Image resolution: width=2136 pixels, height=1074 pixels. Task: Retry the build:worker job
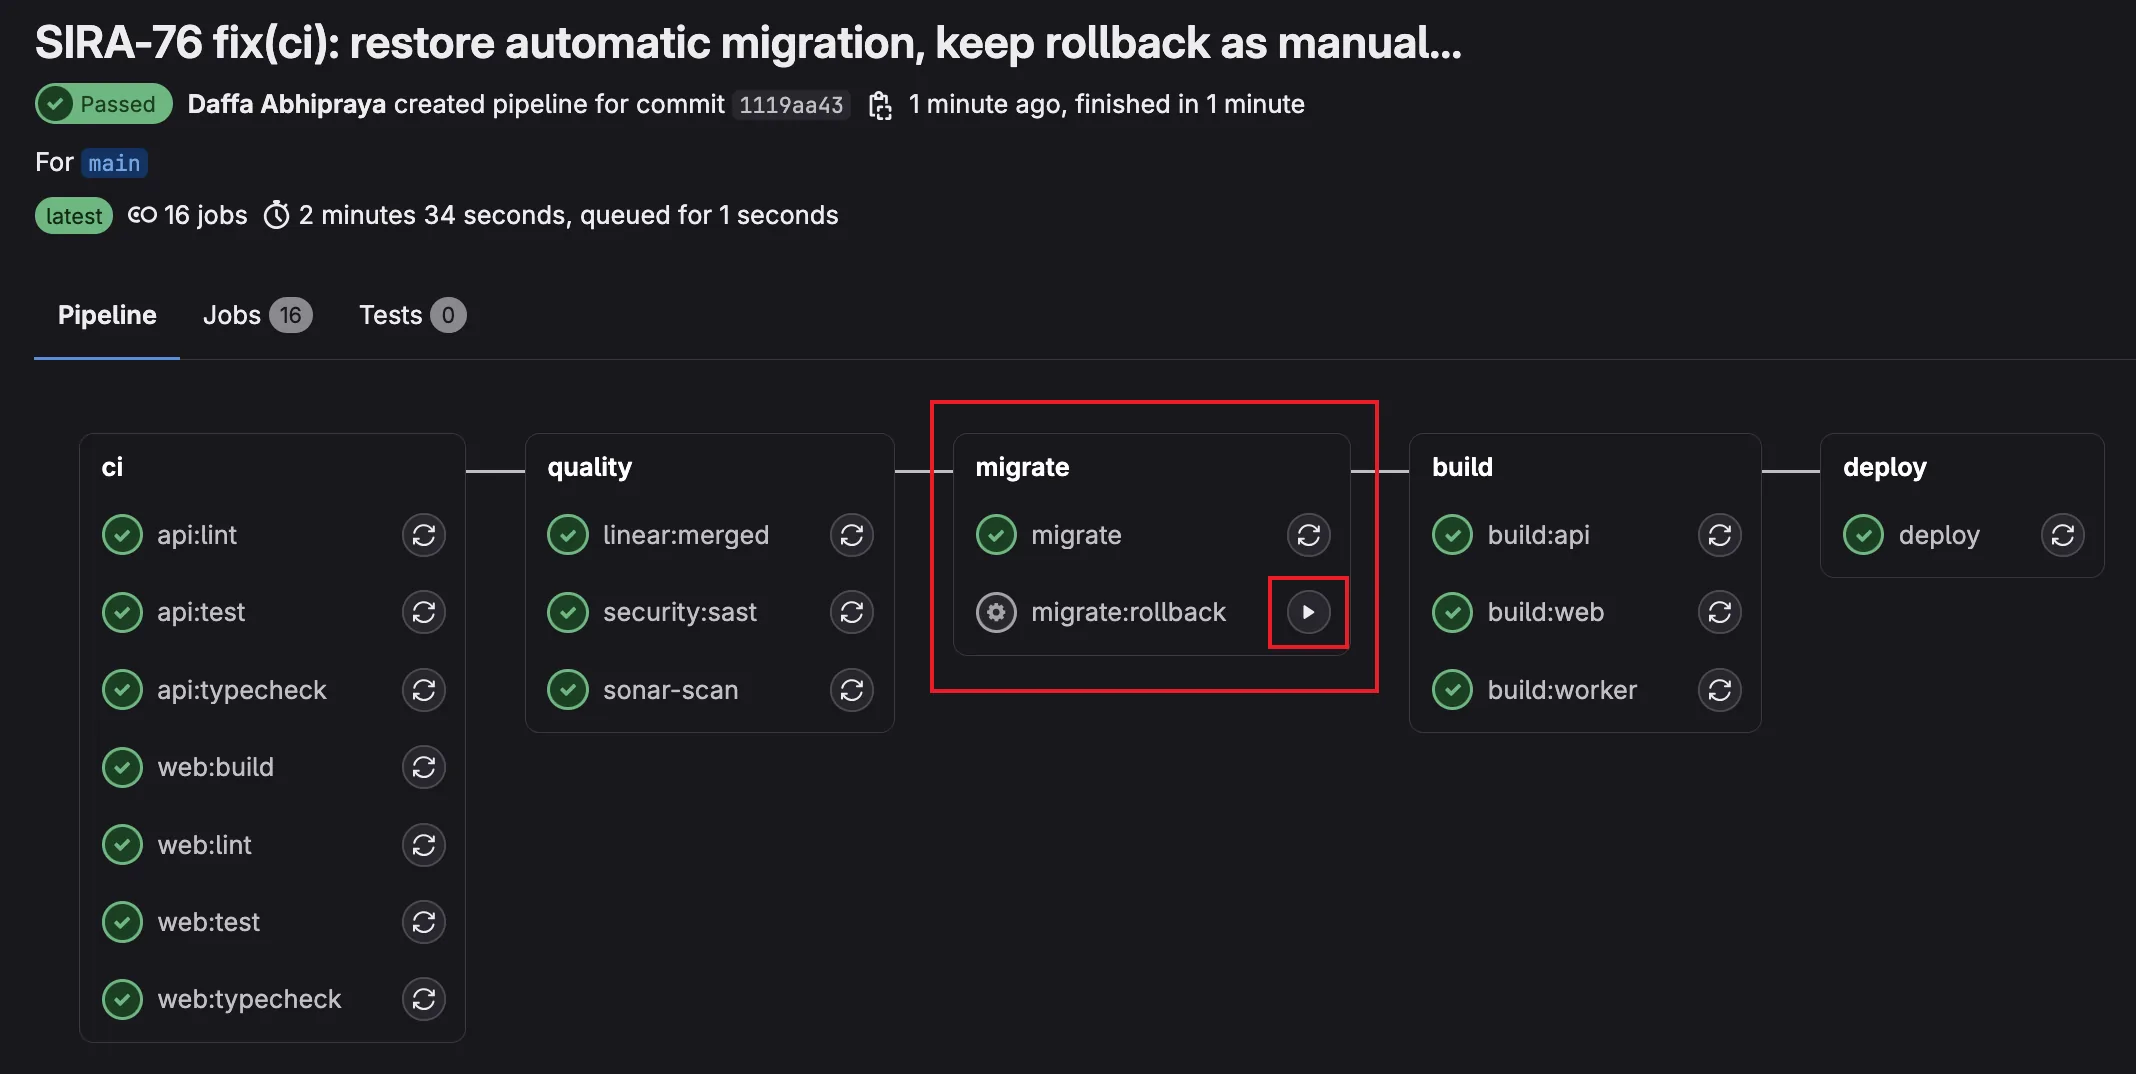coord(1718,689)
